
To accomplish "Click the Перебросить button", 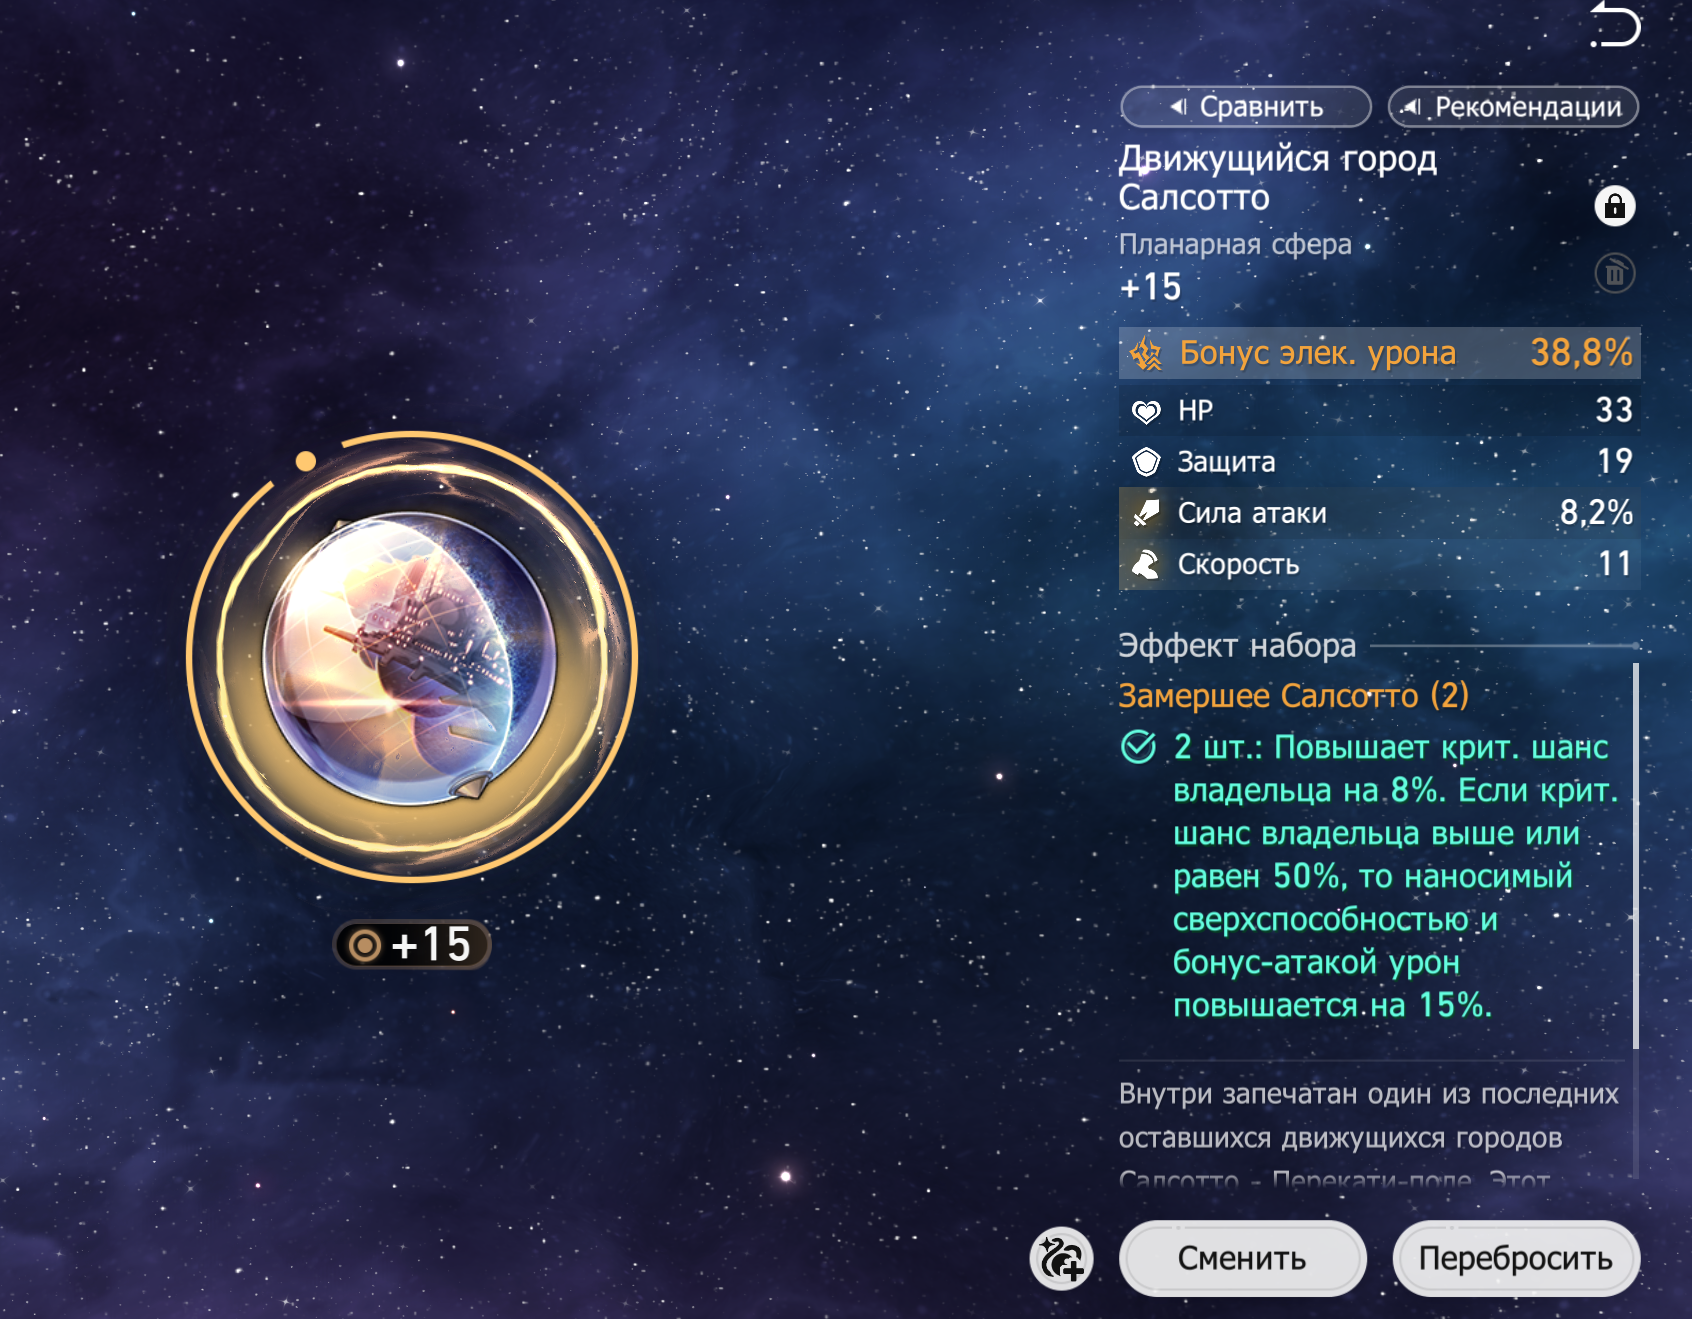I will [x=1516, y=1258].
